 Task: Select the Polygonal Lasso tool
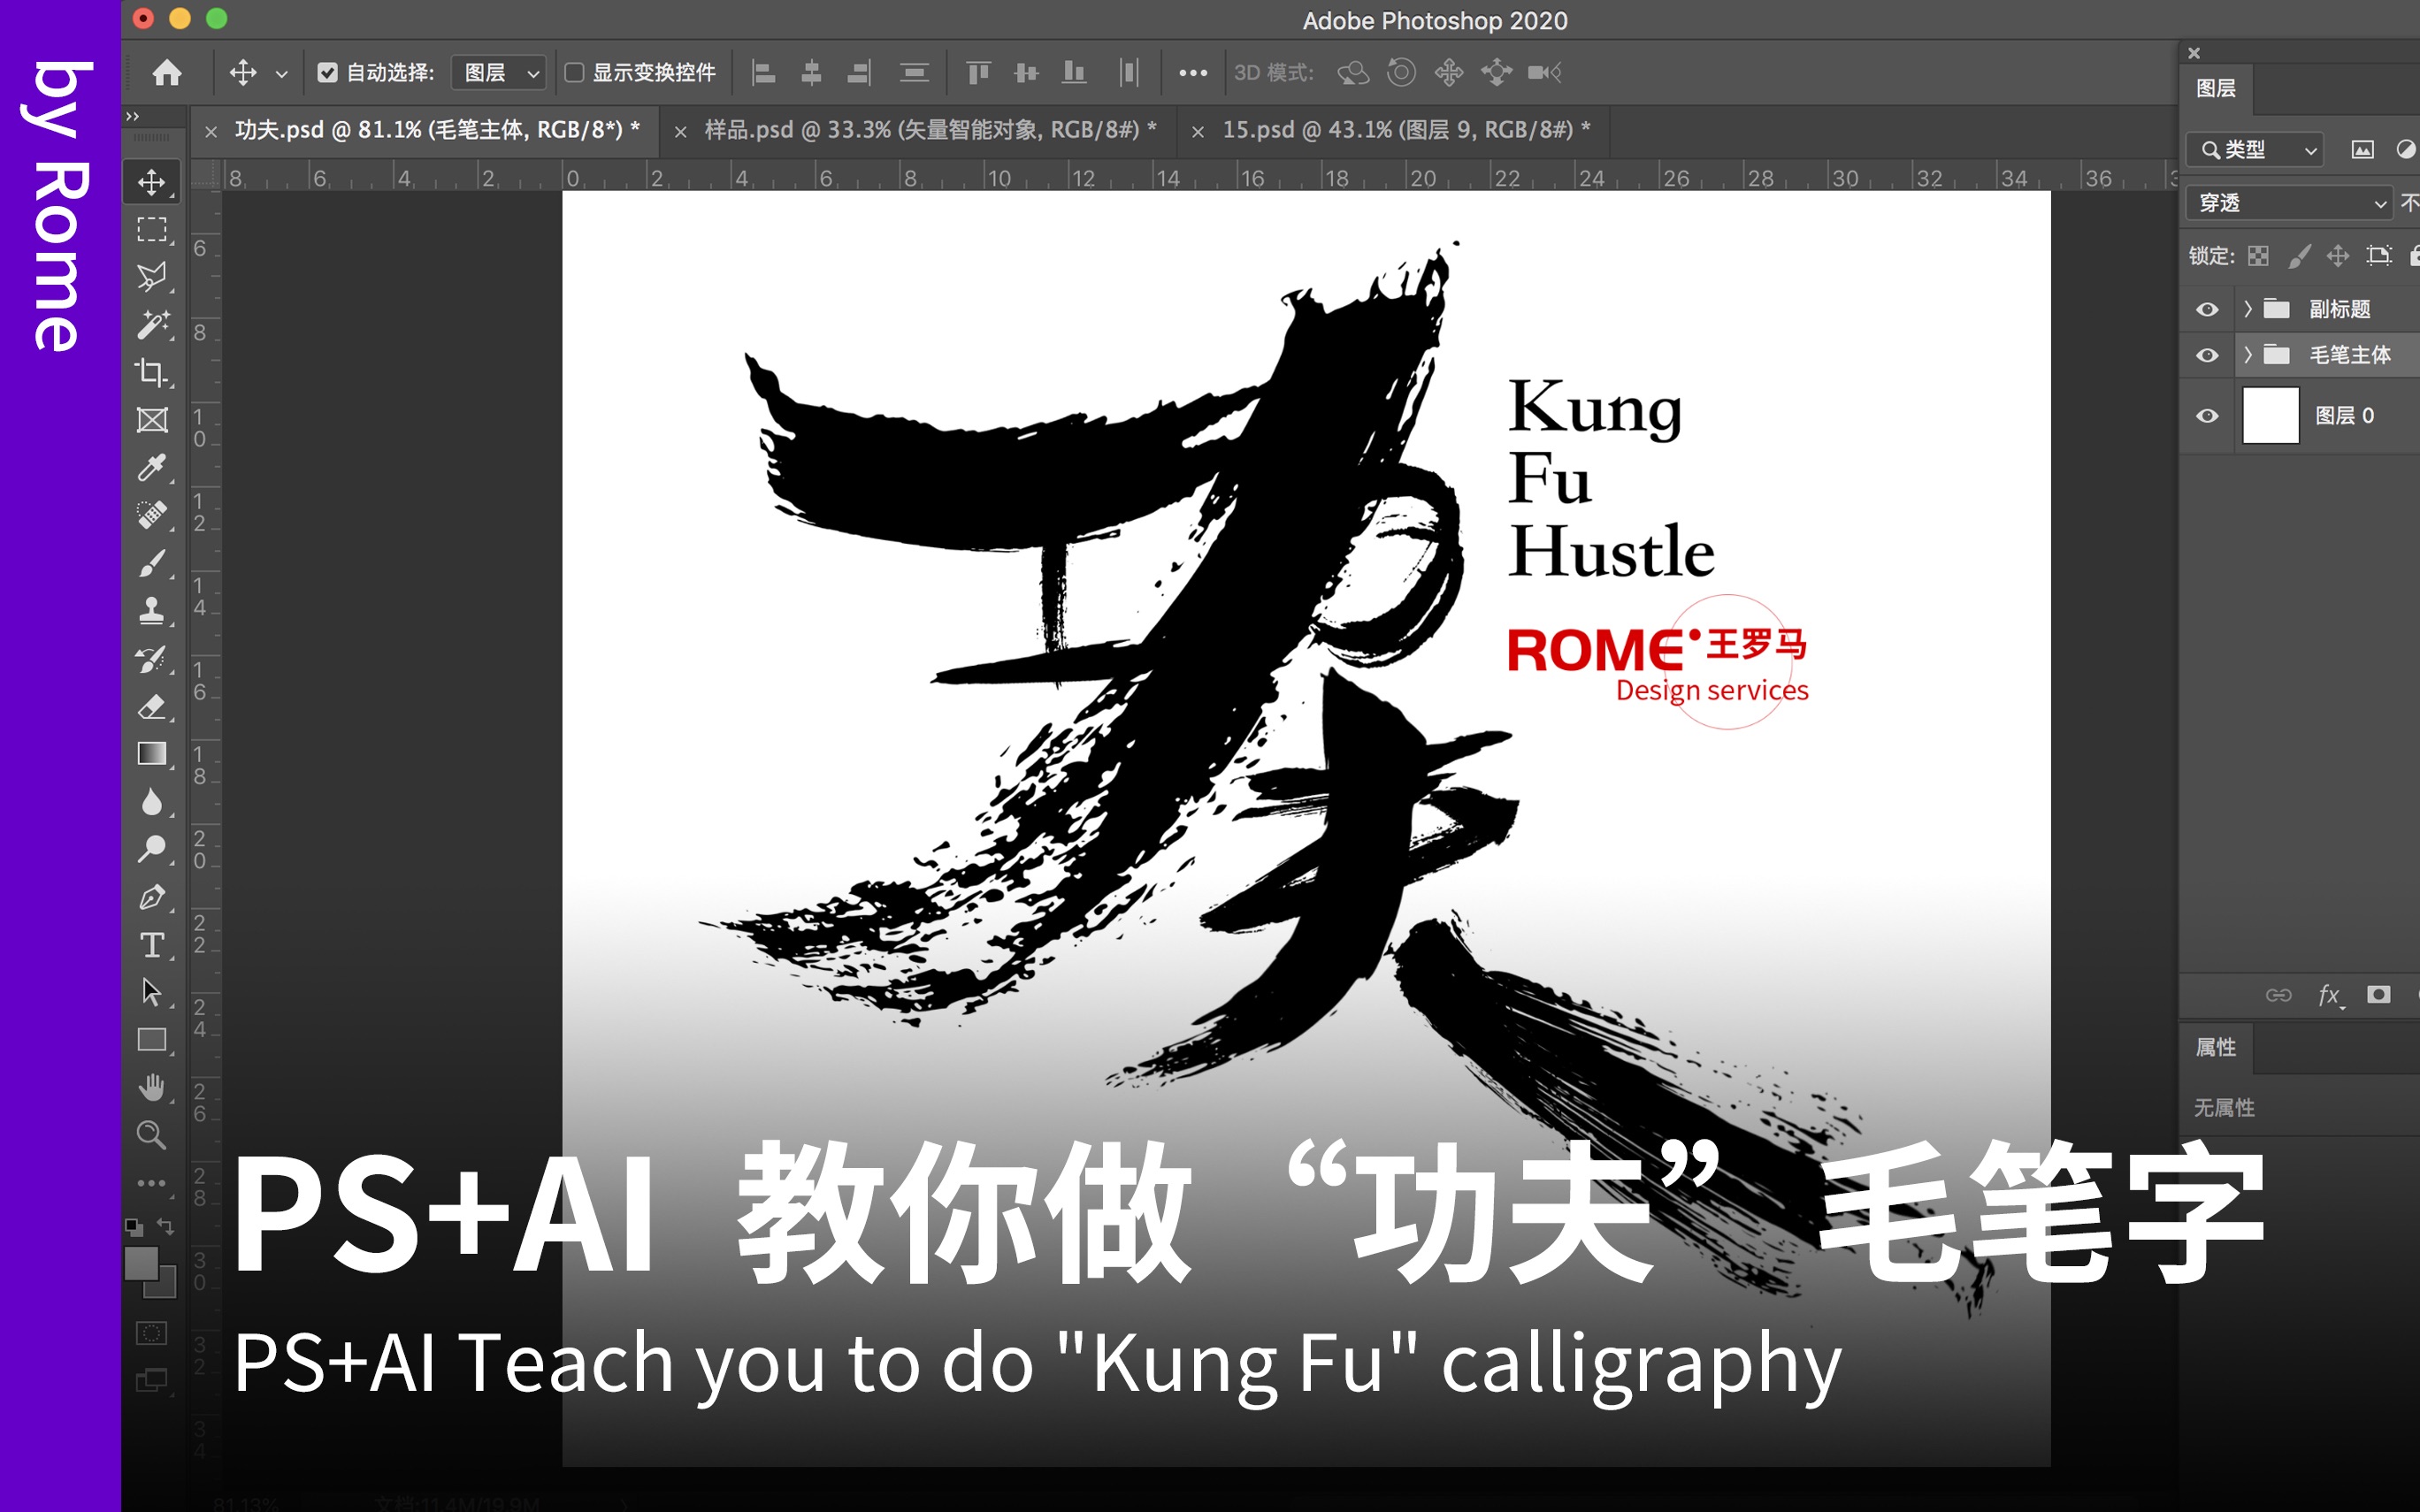pyautogui.click(x=152, y=277)
